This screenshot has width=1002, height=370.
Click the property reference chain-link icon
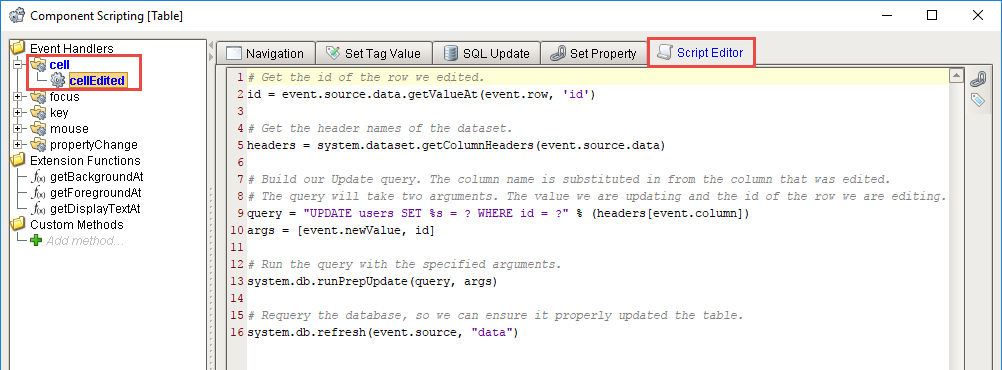(978, 79)
